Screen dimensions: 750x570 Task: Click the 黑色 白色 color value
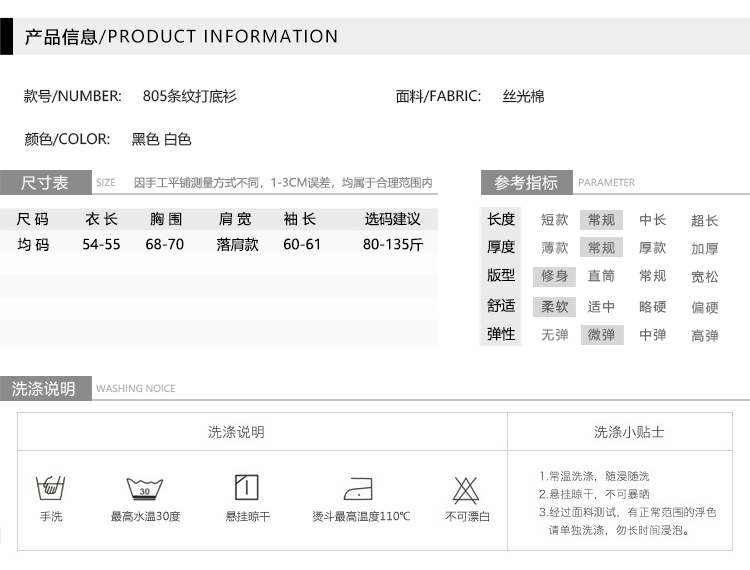161,139
